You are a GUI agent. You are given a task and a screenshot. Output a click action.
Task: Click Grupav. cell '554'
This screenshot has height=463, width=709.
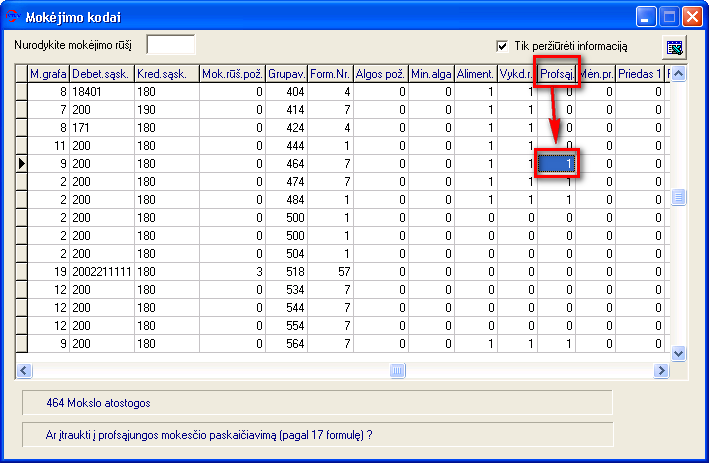coord(287,326)
